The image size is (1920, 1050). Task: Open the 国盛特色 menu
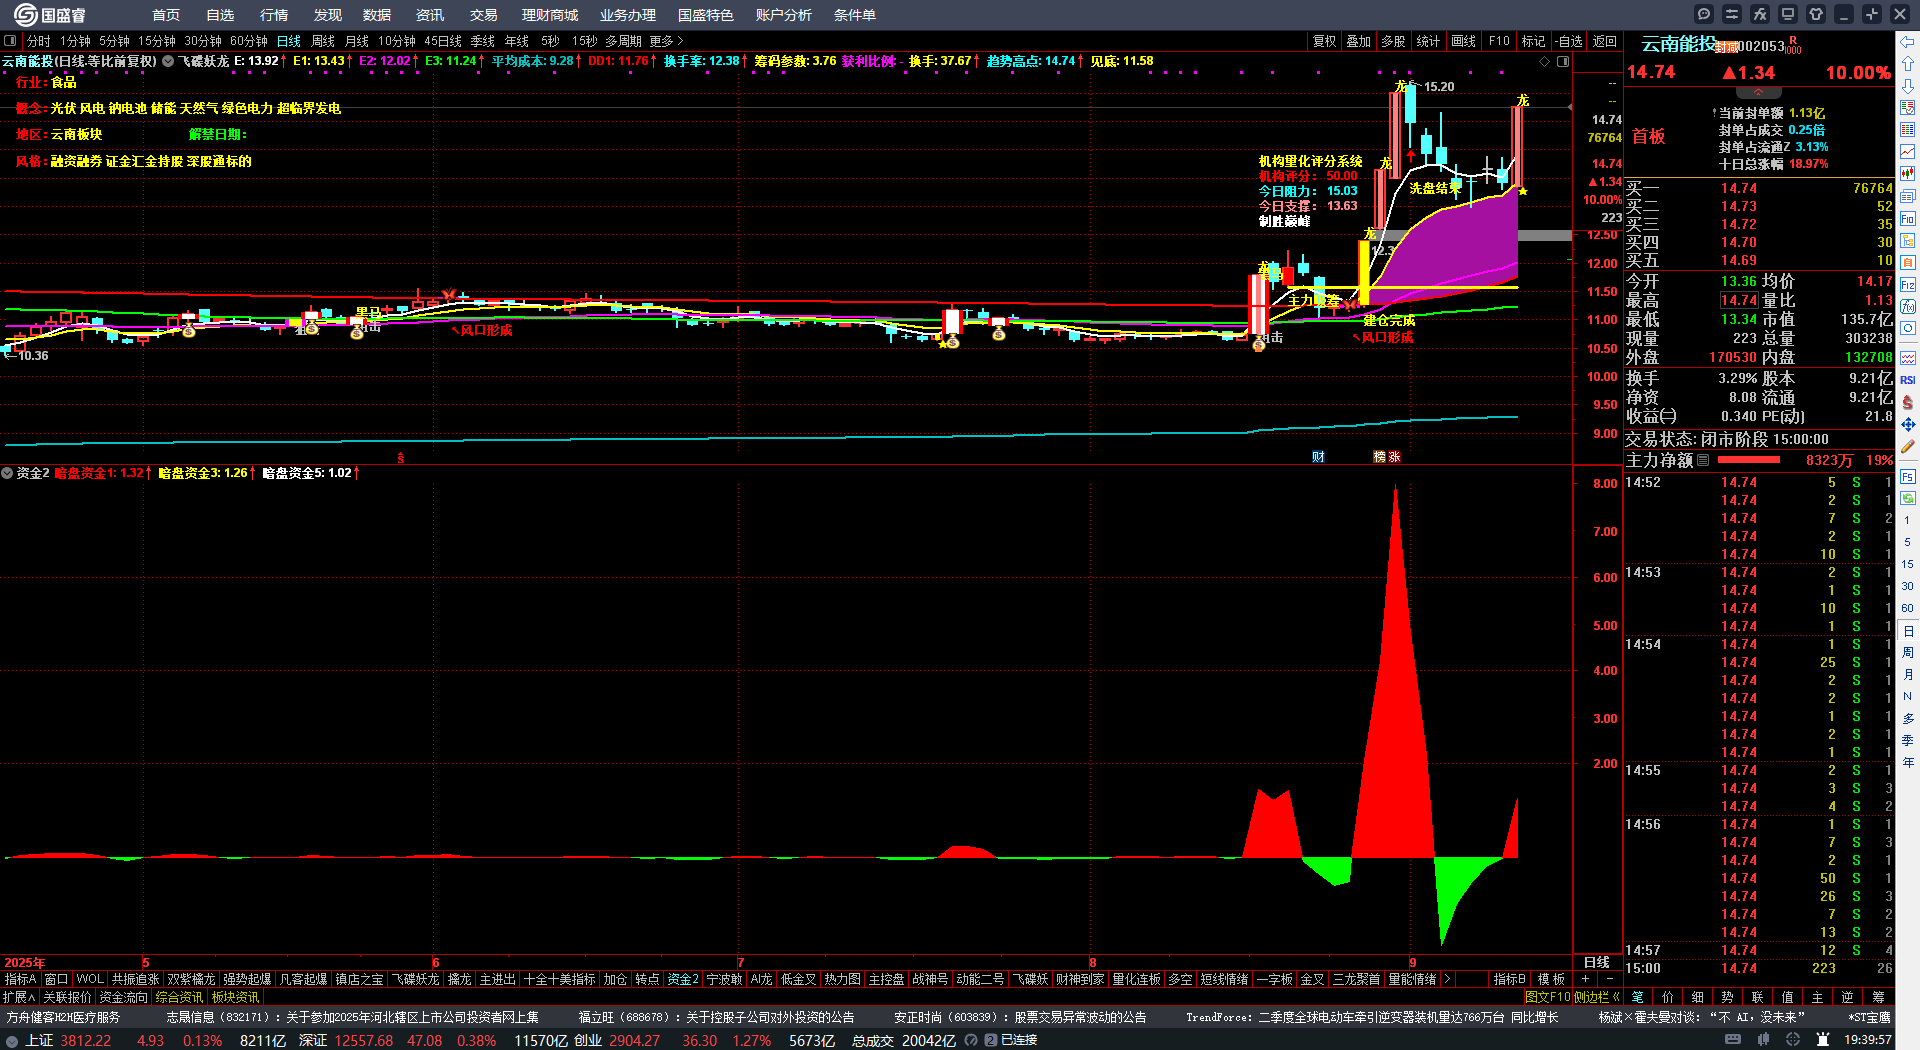706,15
